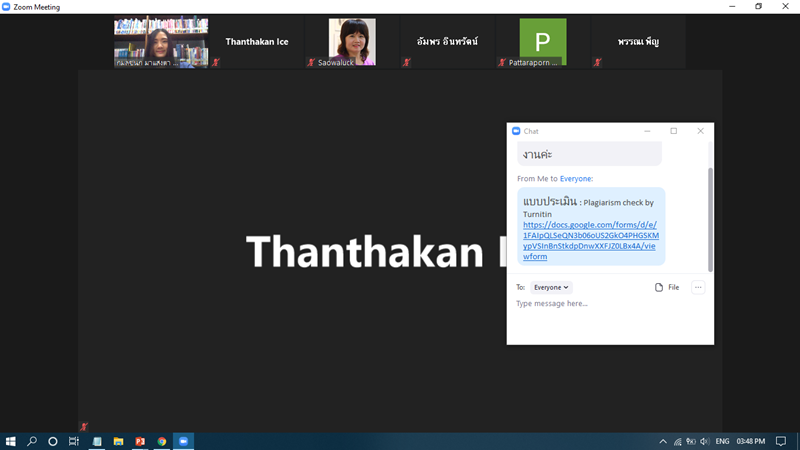Screen dimensions: 800x450
Task: Open the chat more options ellipsis button
Action: 698,287
